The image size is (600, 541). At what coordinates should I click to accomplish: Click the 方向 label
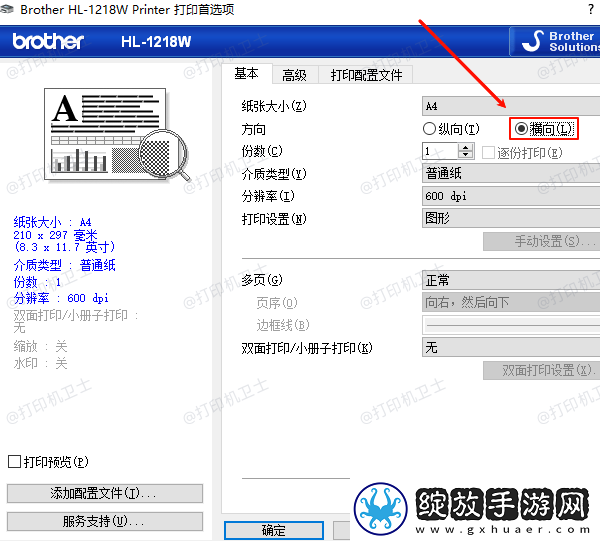pos(253,129)
